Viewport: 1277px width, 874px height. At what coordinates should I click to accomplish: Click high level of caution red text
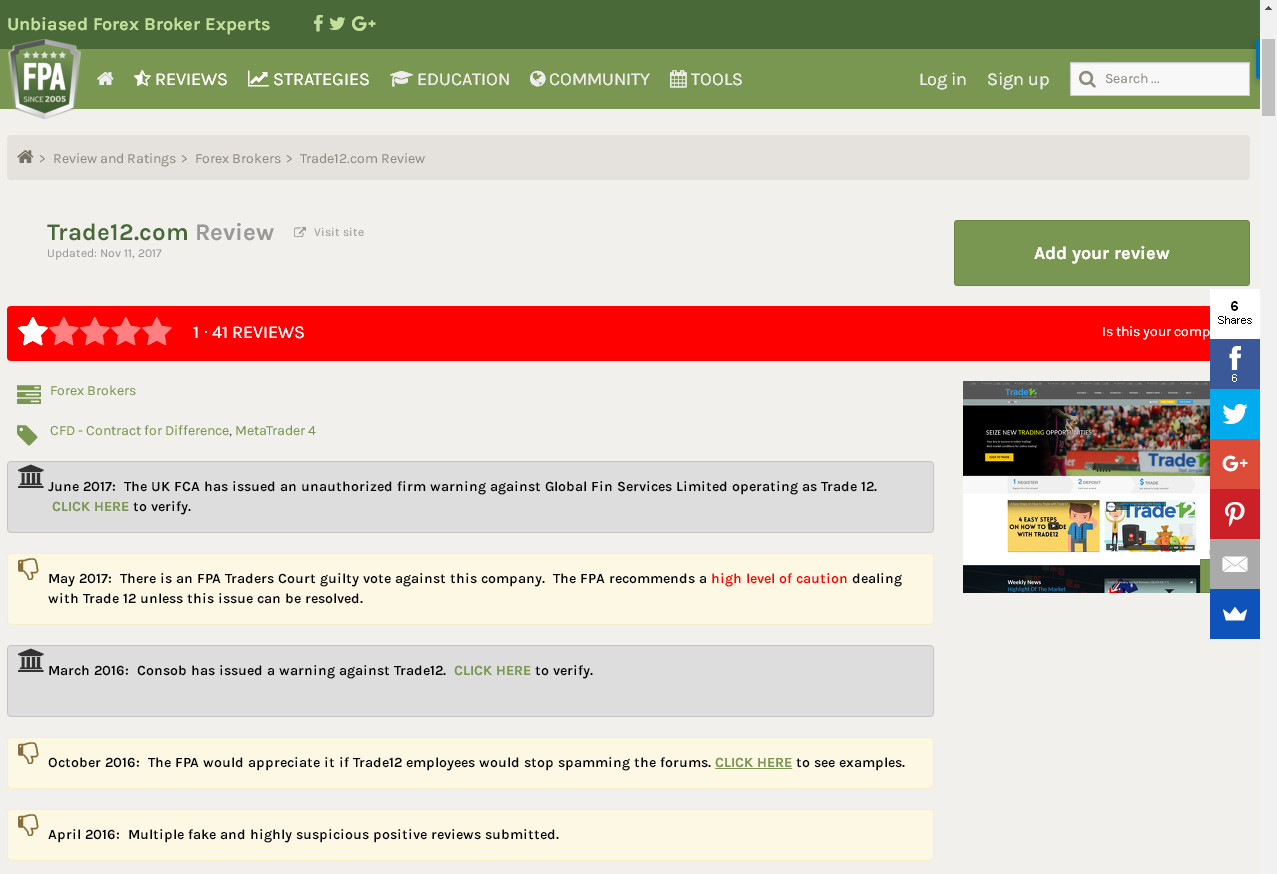coord(779,579)
